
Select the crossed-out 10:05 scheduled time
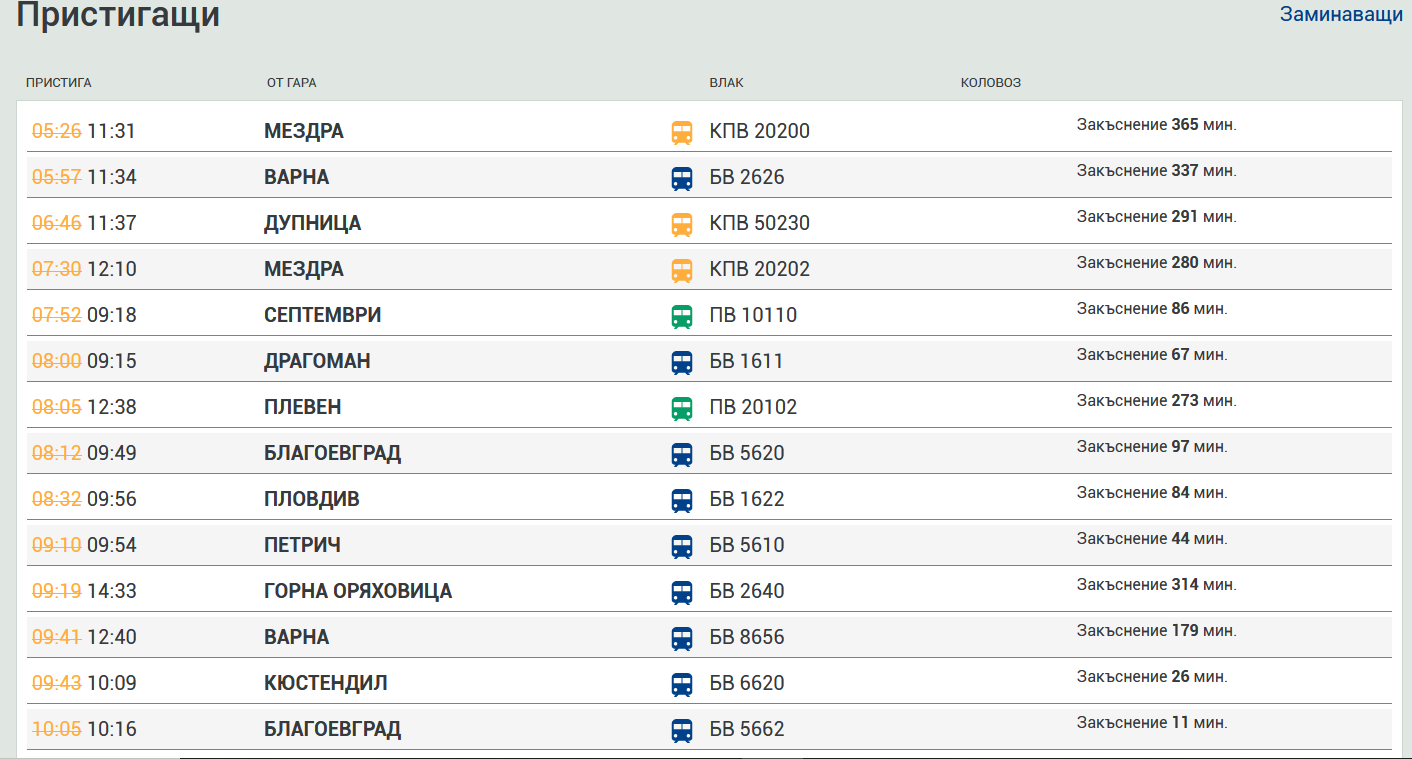56,729
